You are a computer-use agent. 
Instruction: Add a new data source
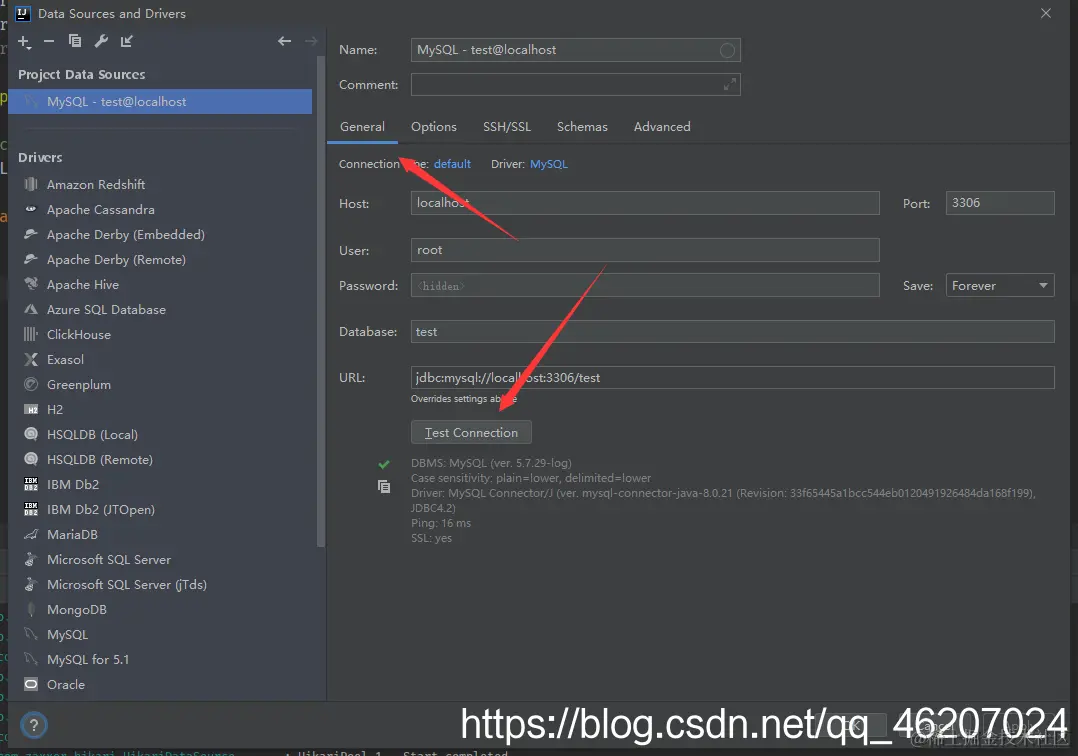click(23, 41)
